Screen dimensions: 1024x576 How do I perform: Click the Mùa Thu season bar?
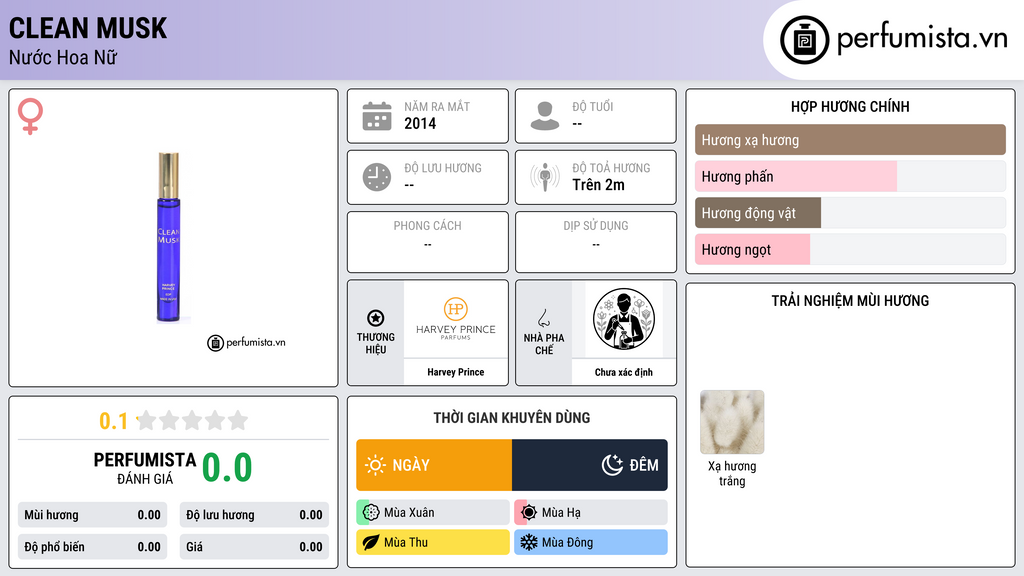click(433, 542)
